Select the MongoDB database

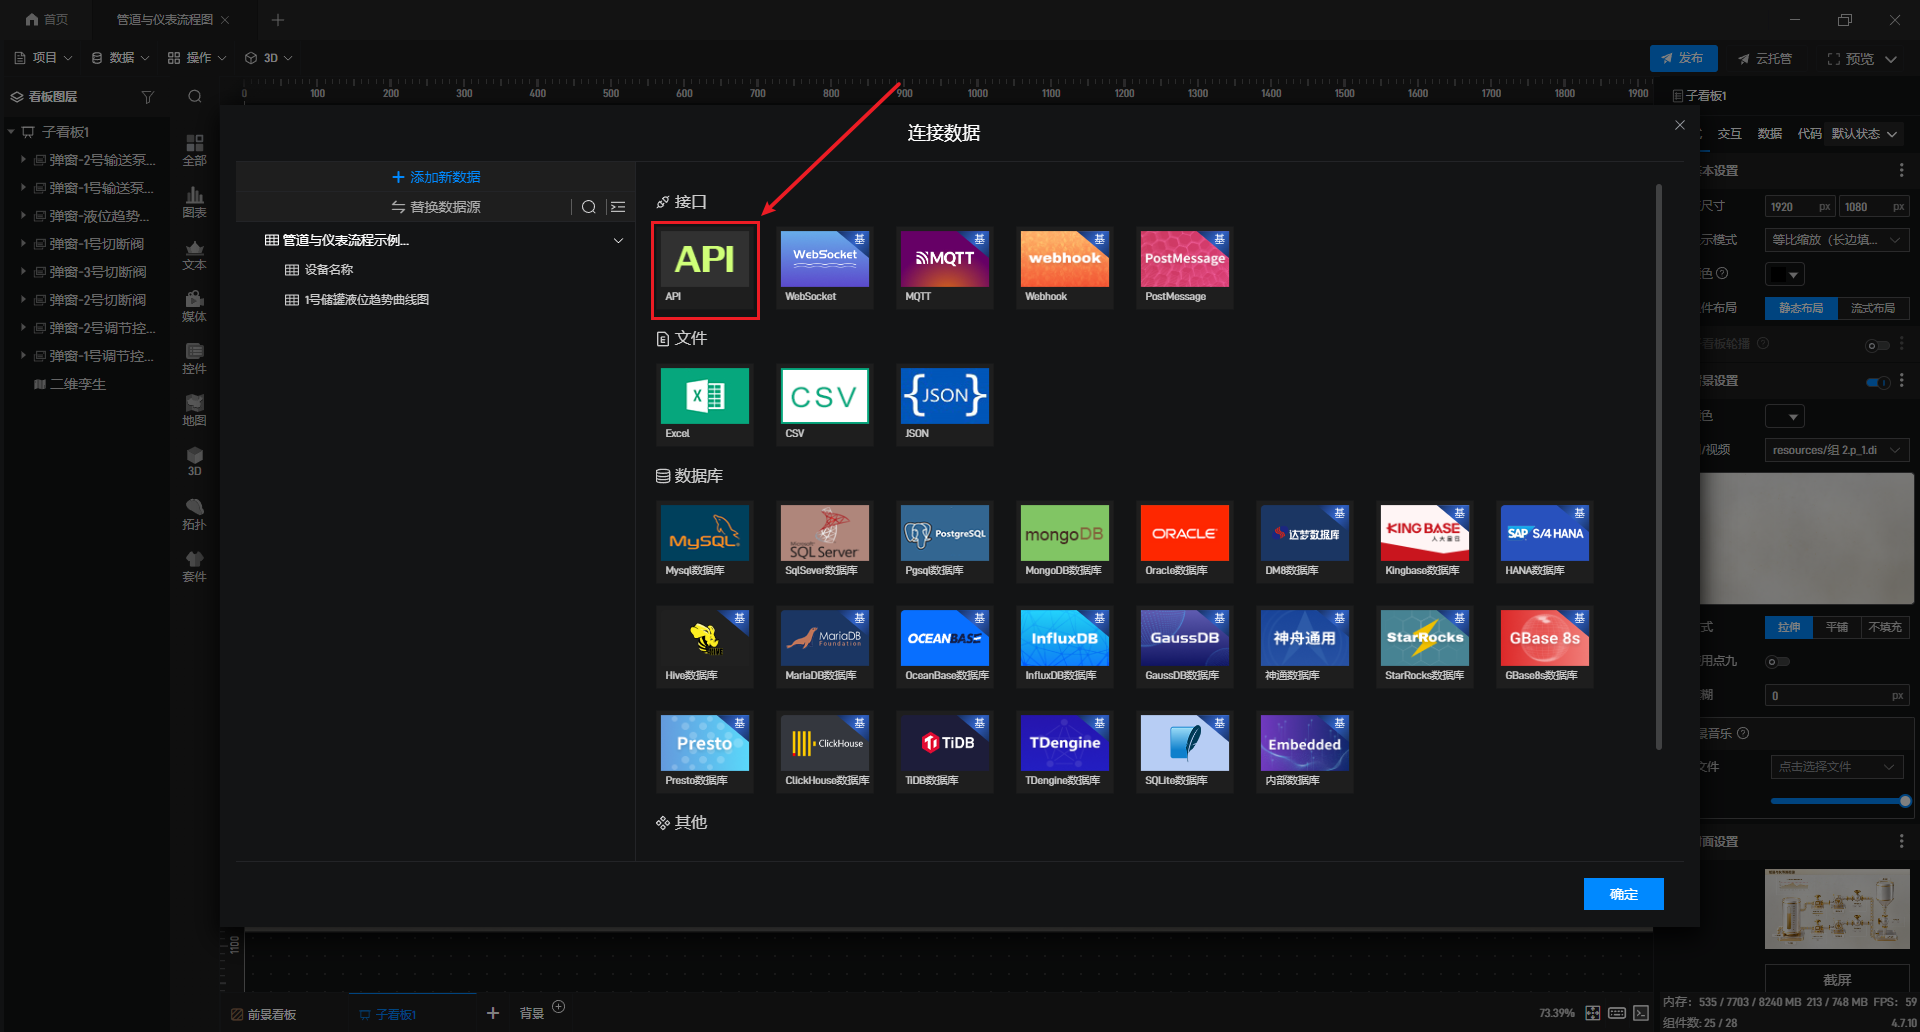pos(1065,542)
